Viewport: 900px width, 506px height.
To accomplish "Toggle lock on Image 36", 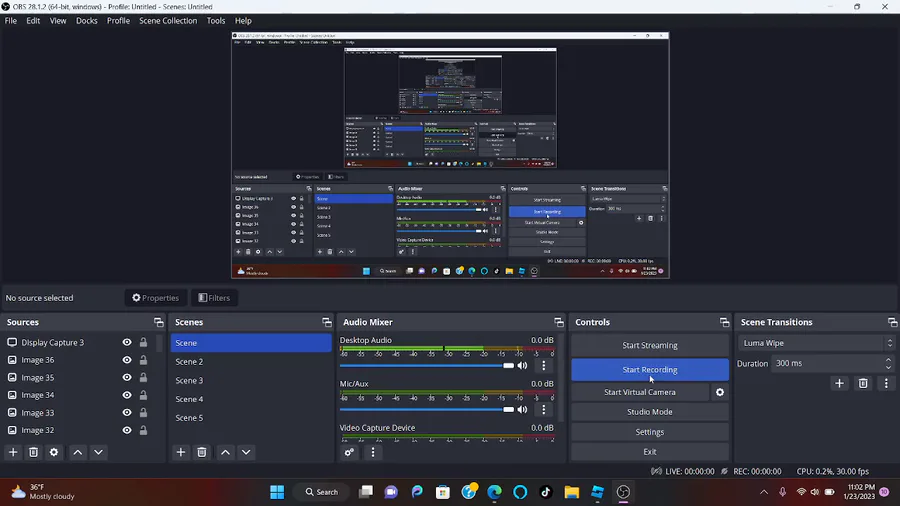I will tap(143, 360).
